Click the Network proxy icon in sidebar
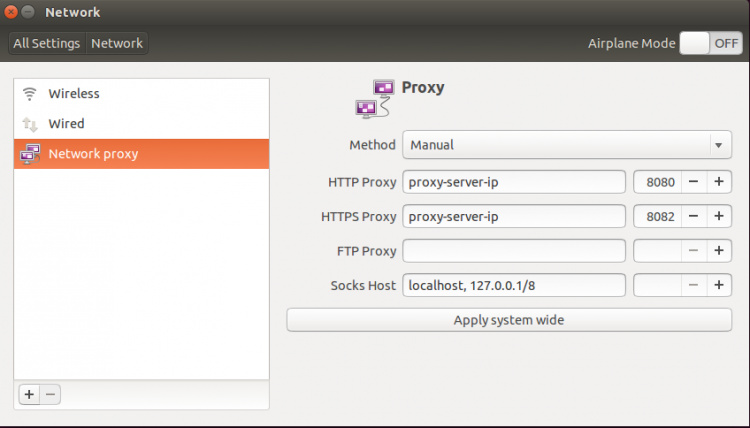 point(30,154)
